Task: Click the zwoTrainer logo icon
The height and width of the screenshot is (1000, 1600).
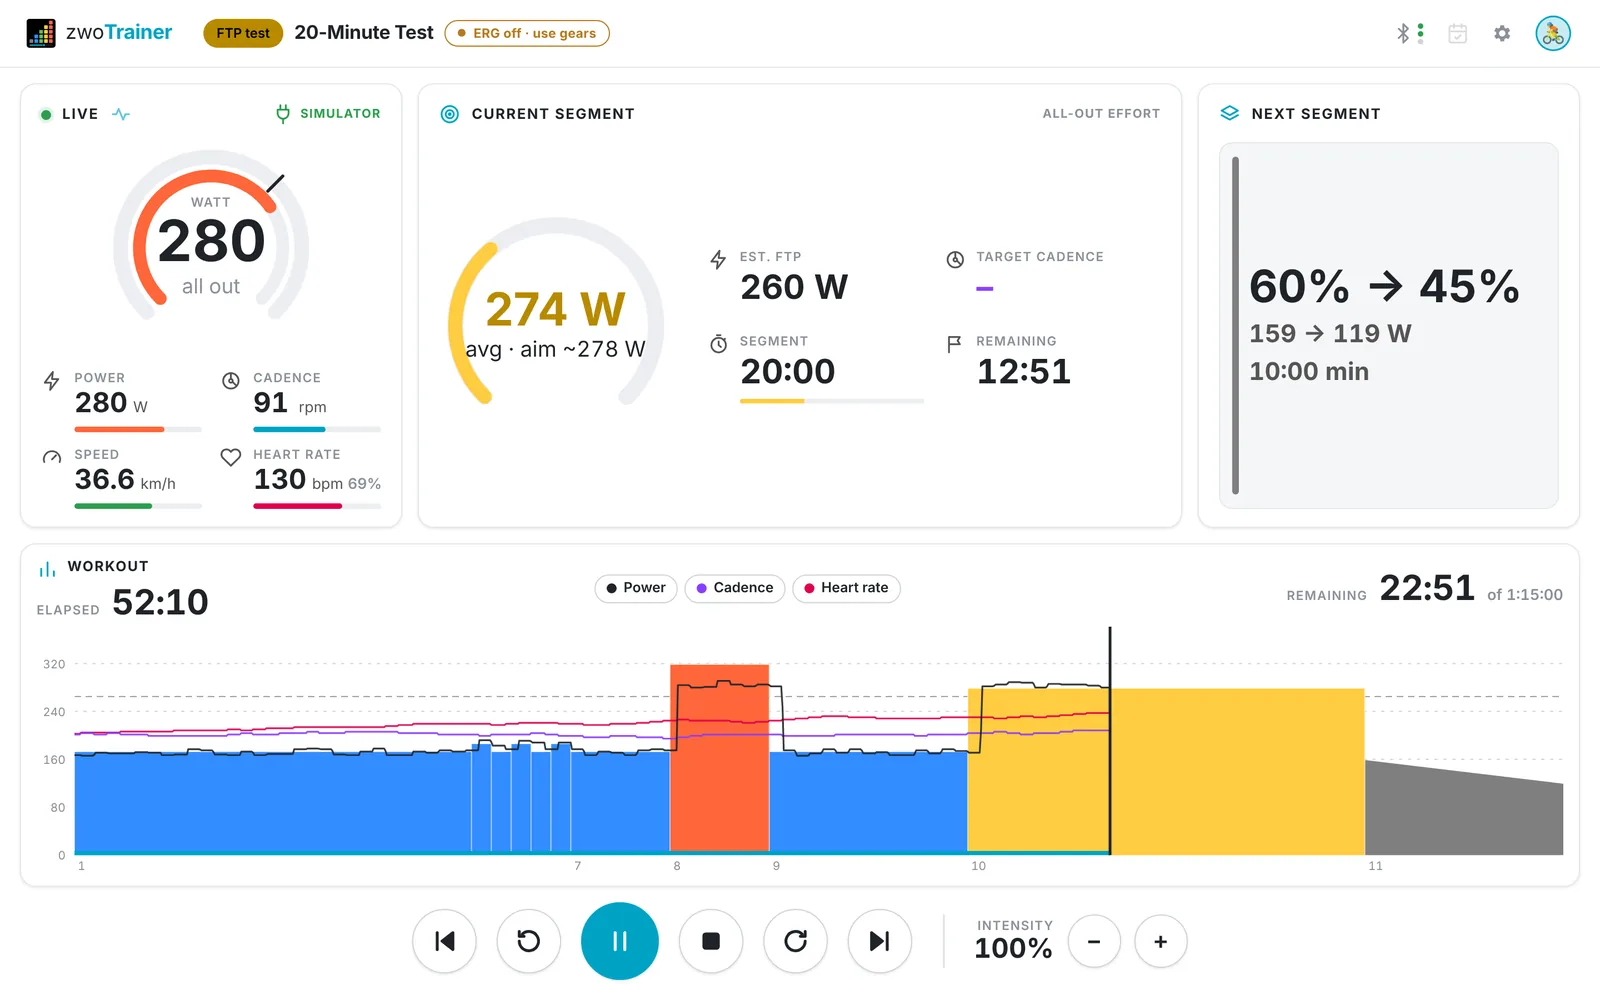Action: pos(41,33)
